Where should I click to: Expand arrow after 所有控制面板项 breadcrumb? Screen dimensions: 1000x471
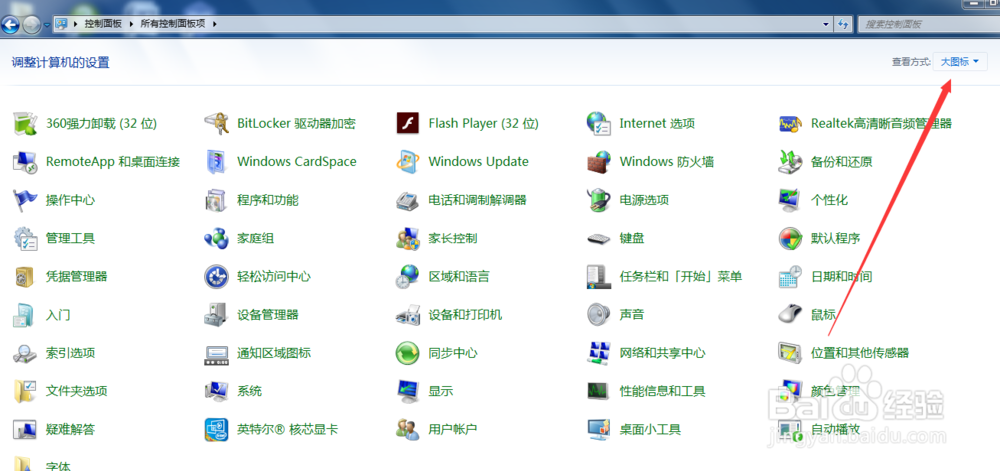(x=214, y=24)
